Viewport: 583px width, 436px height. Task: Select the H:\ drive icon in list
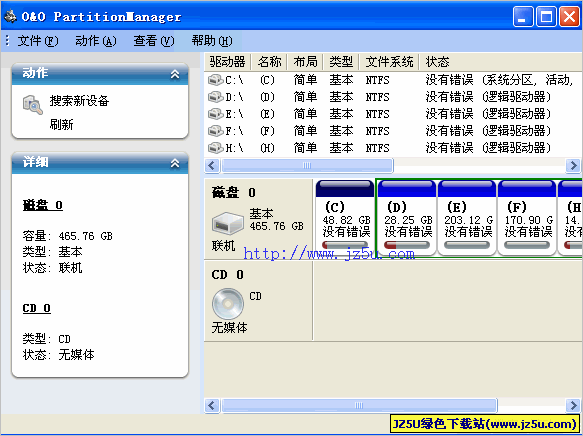coord(216,148)
